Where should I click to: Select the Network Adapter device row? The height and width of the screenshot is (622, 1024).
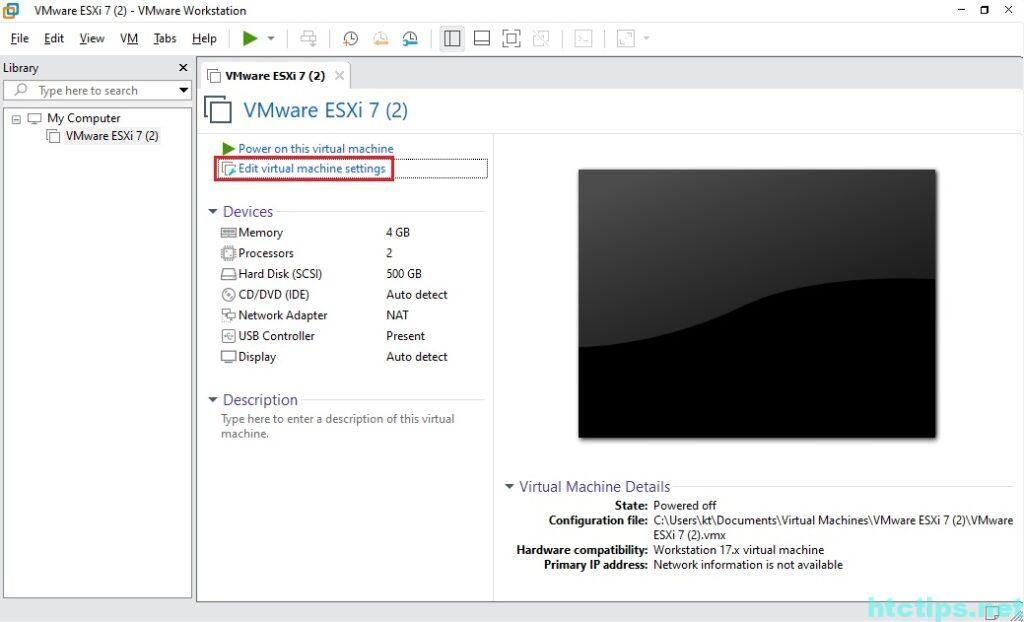tap(353, 315)
